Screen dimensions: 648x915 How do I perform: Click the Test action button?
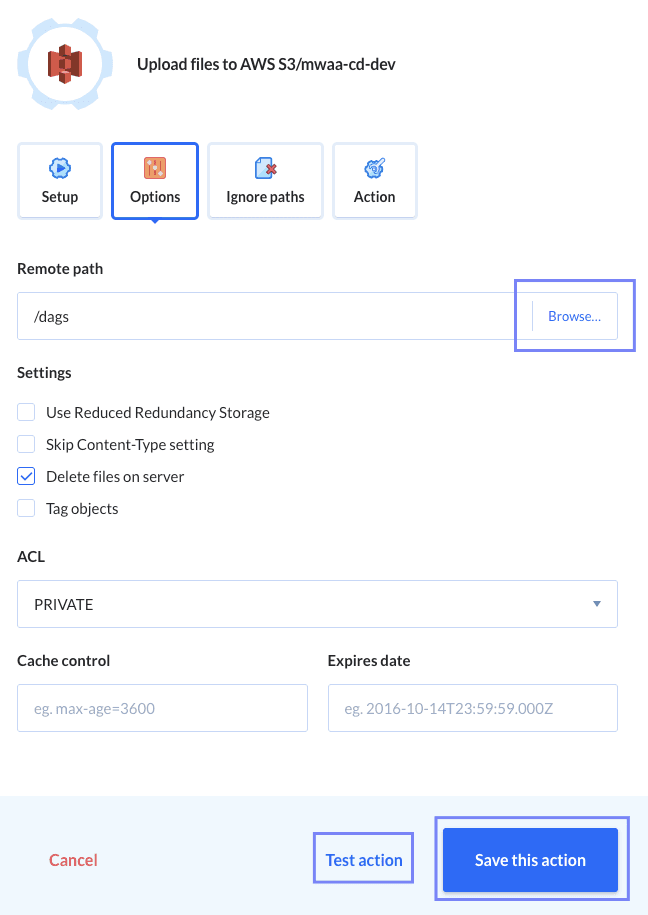click(x=363, y=858)
